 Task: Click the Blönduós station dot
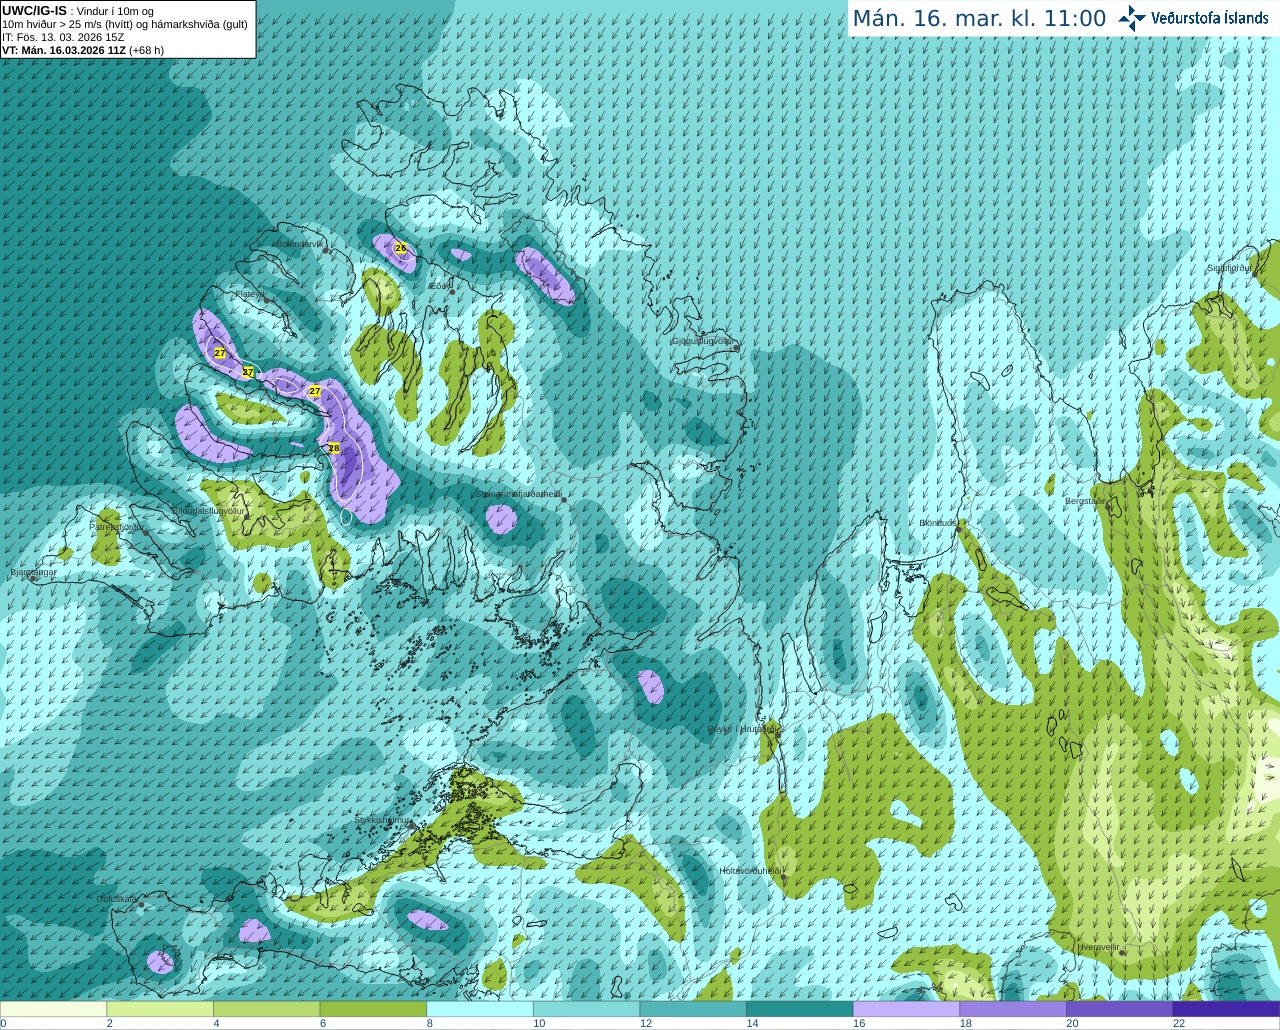point(958,530)
